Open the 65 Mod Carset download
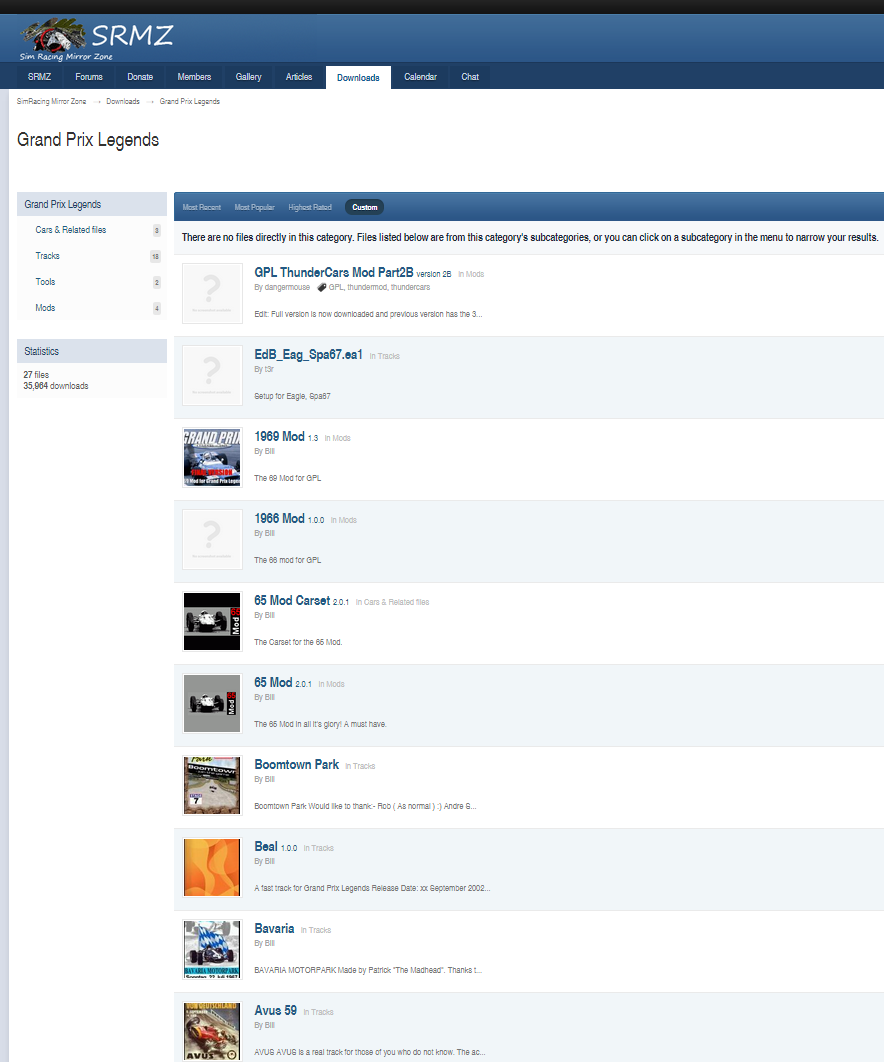 (292, 600)
